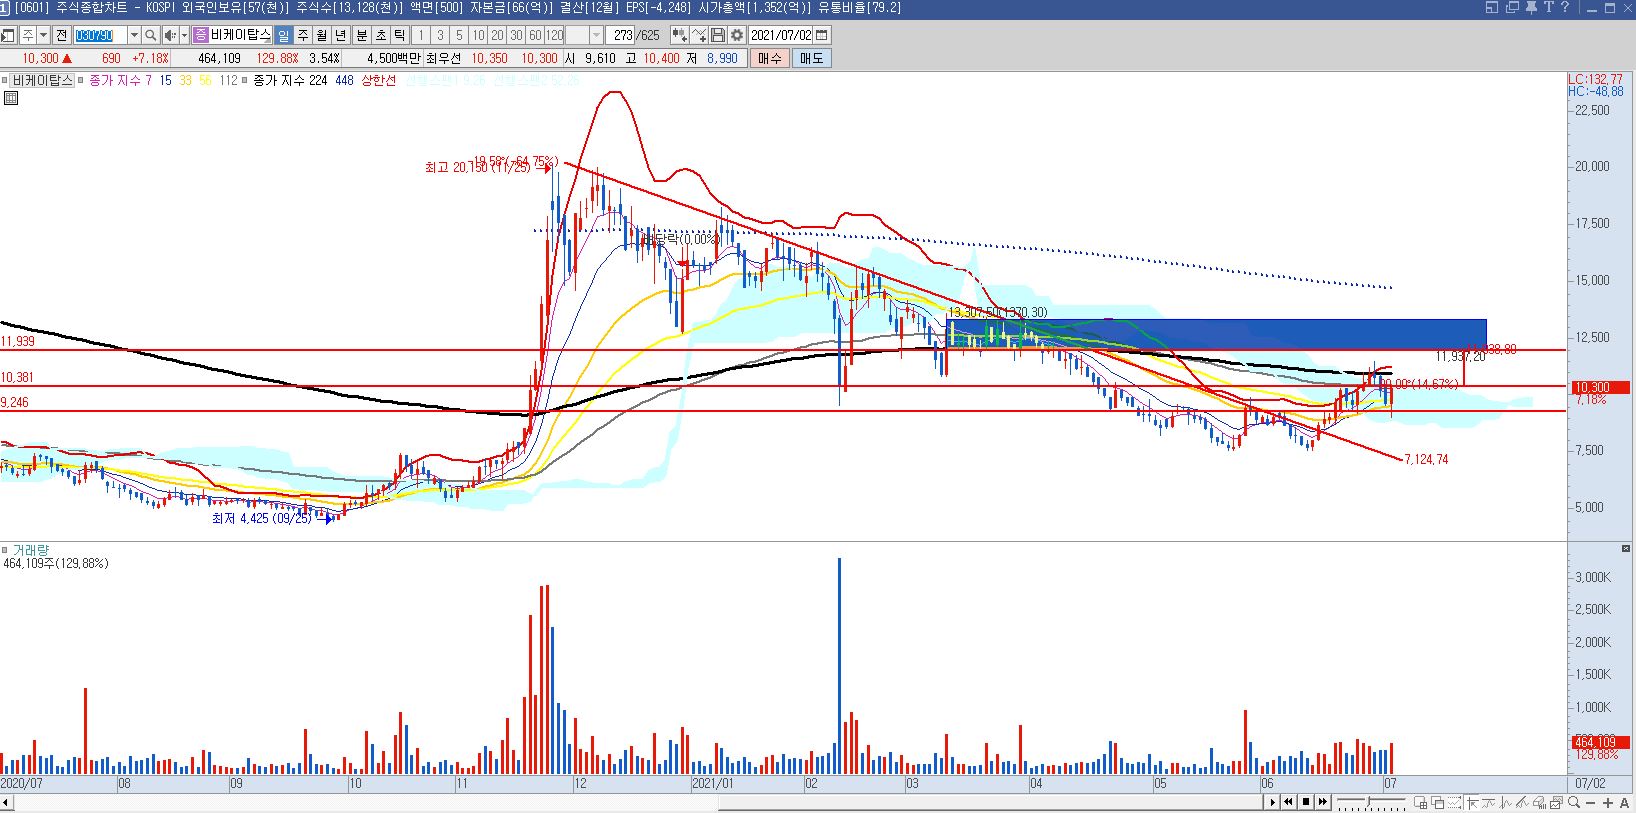Choose the 10 interval button
Viewport: 1636px width, 813px height.
(478, 35)
